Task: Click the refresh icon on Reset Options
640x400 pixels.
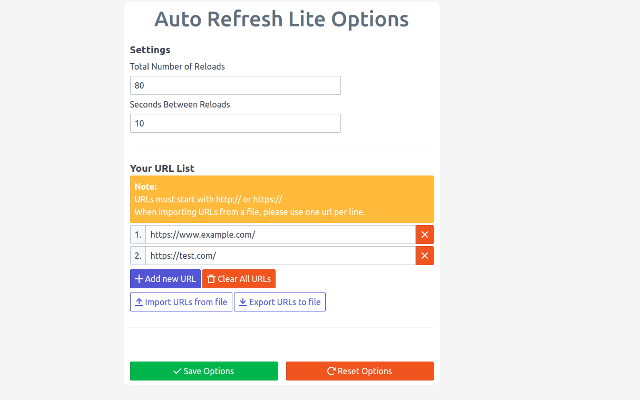Action: pyautogui.click(x=331, y=371)
